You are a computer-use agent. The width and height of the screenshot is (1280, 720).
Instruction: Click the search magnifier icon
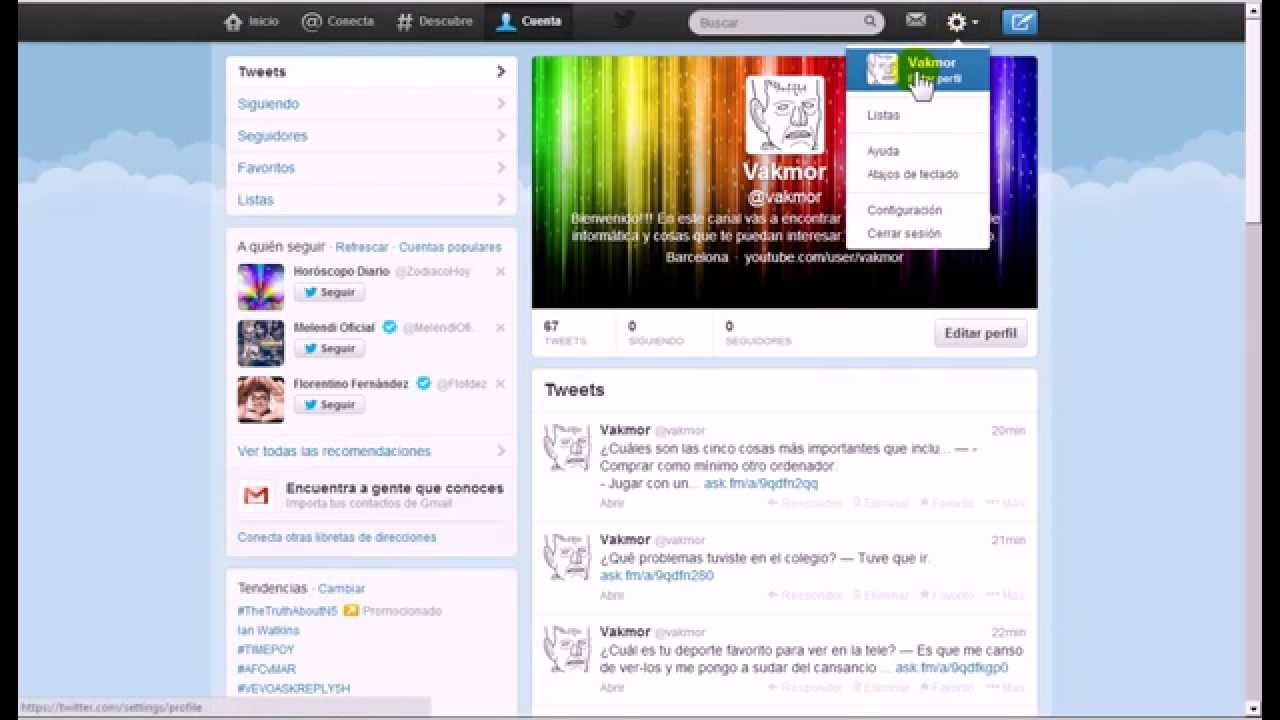(870, 21)
